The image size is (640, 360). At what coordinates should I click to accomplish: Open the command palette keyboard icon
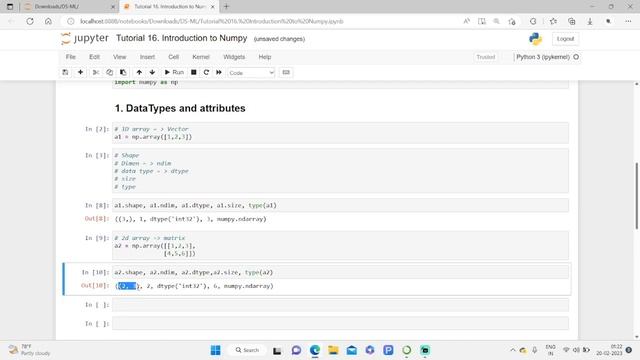[286, 72]
